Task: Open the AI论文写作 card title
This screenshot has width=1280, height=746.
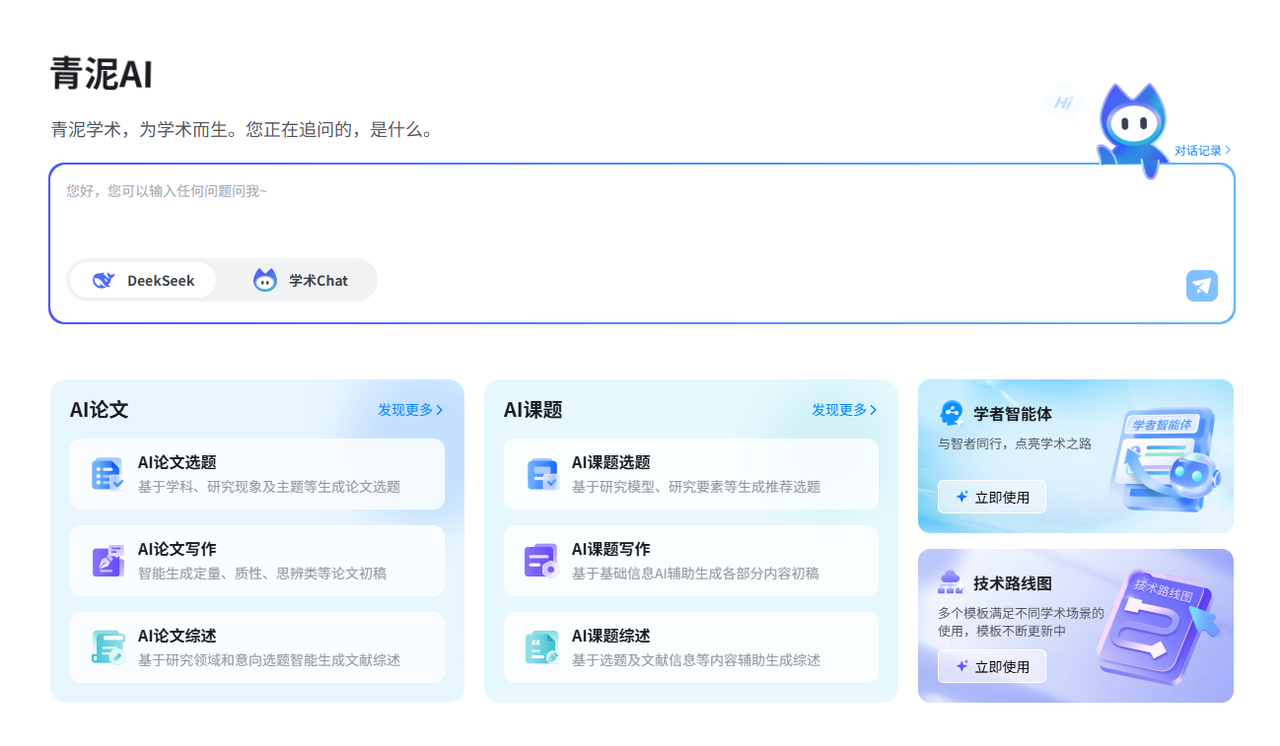Action: (177, 549)
